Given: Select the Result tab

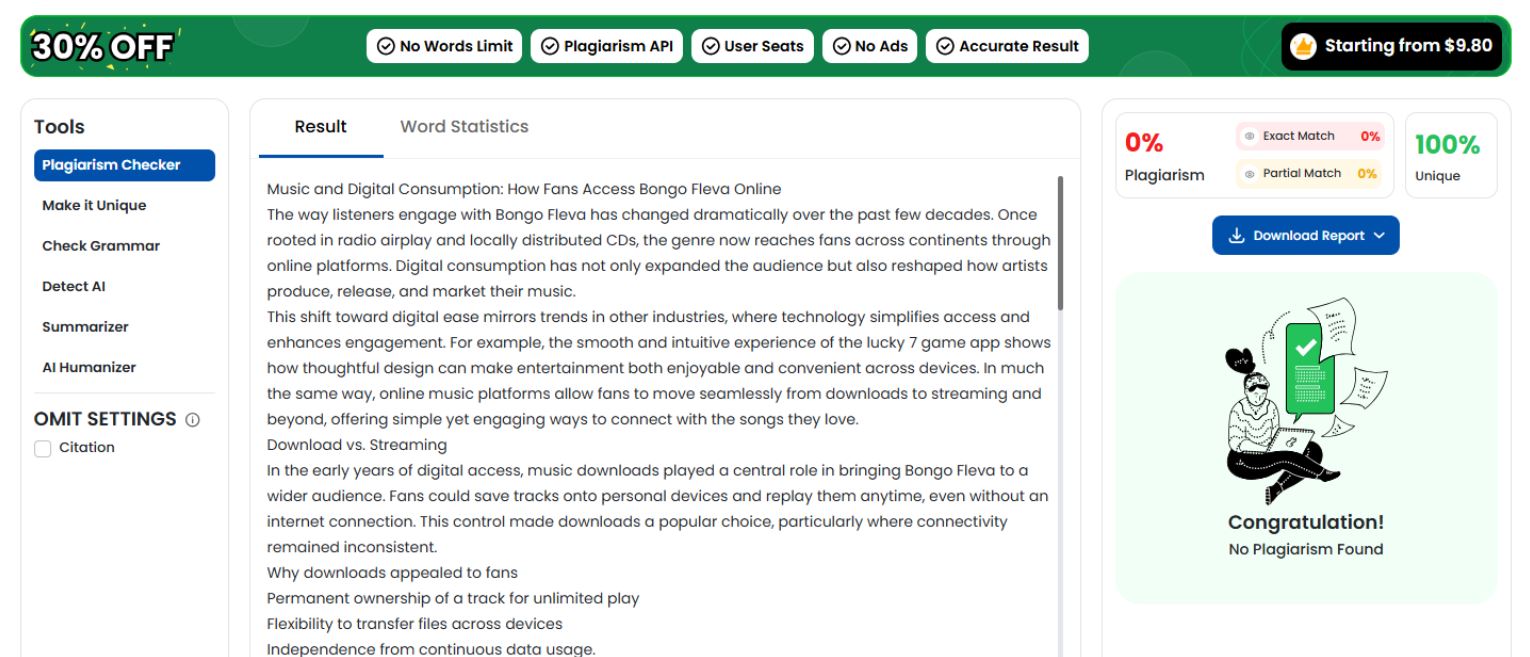Looking at the screenshot, I should click(x=320, y=127).
